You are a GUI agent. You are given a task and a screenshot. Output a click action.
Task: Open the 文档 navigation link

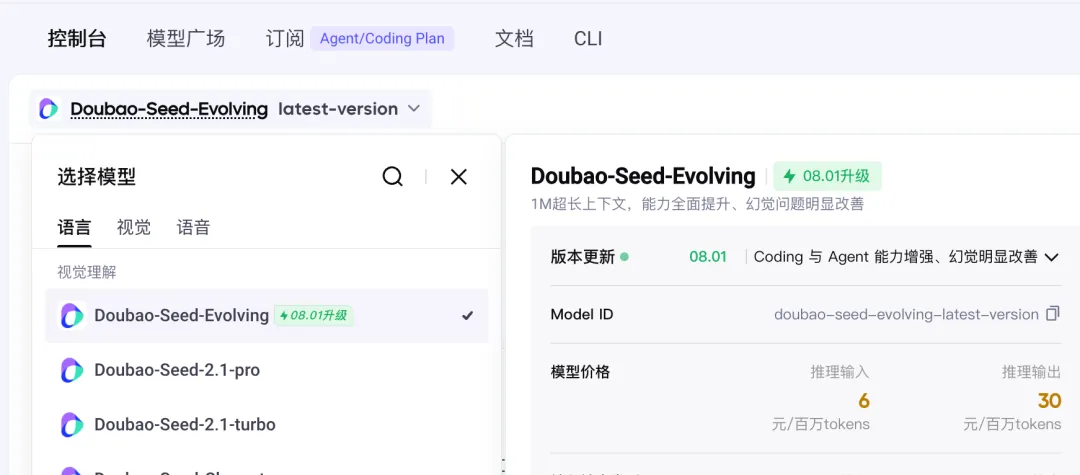[x=514, y=39]
